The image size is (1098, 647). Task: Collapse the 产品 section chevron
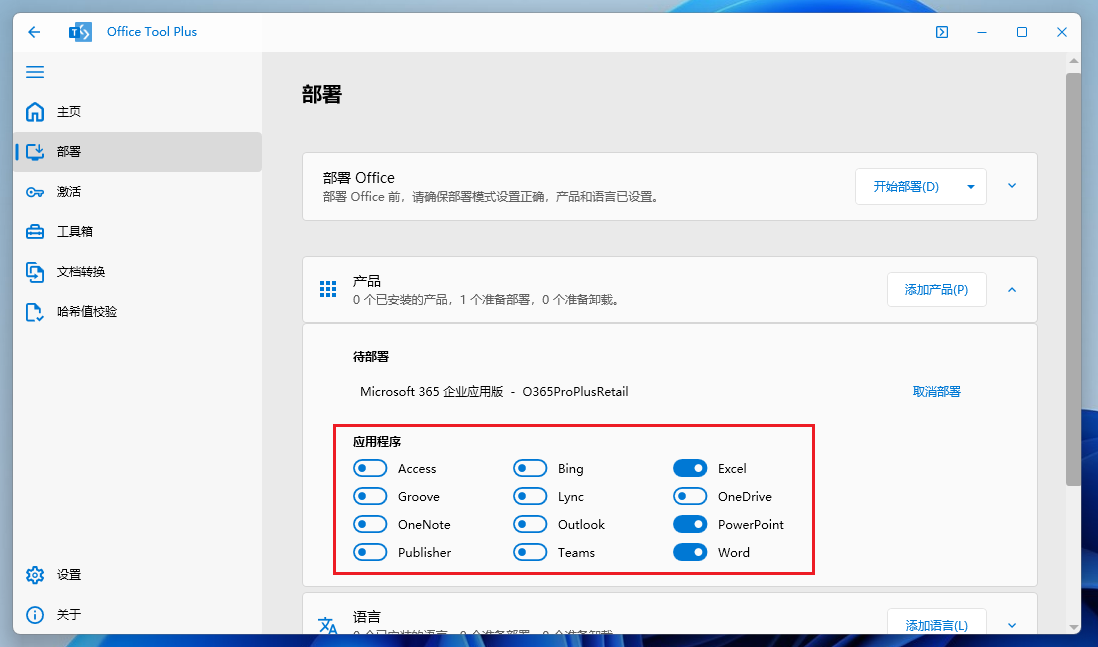[1012, 290]
